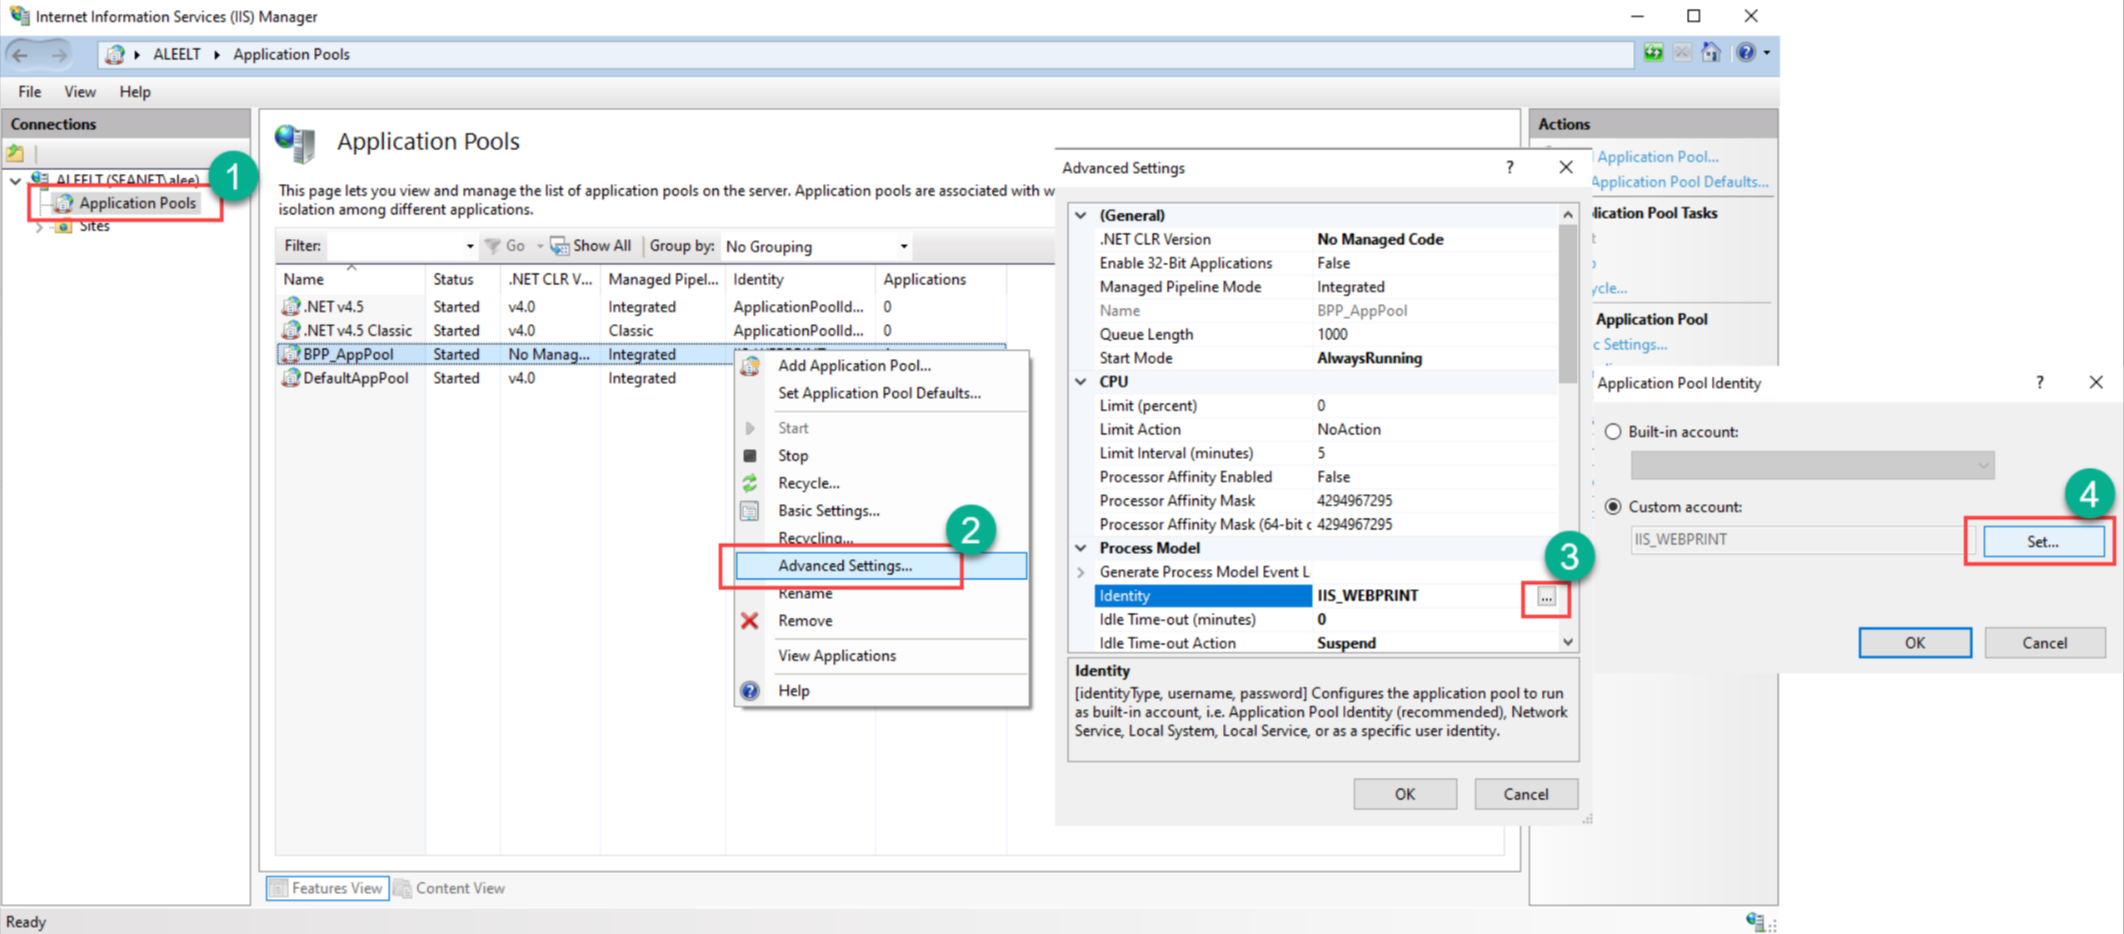Click the Identity ellipsis browse button
The height and width of the screenshot is (934, 2124).
(1546, 597)
